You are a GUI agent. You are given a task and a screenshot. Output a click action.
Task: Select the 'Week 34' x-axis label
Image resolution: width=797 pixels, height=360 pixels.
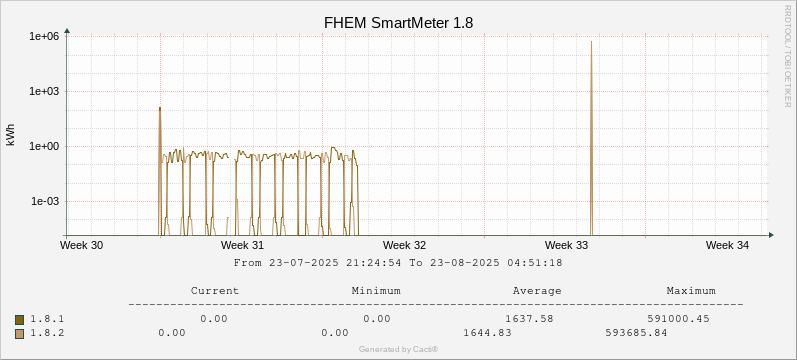[727, 245]
